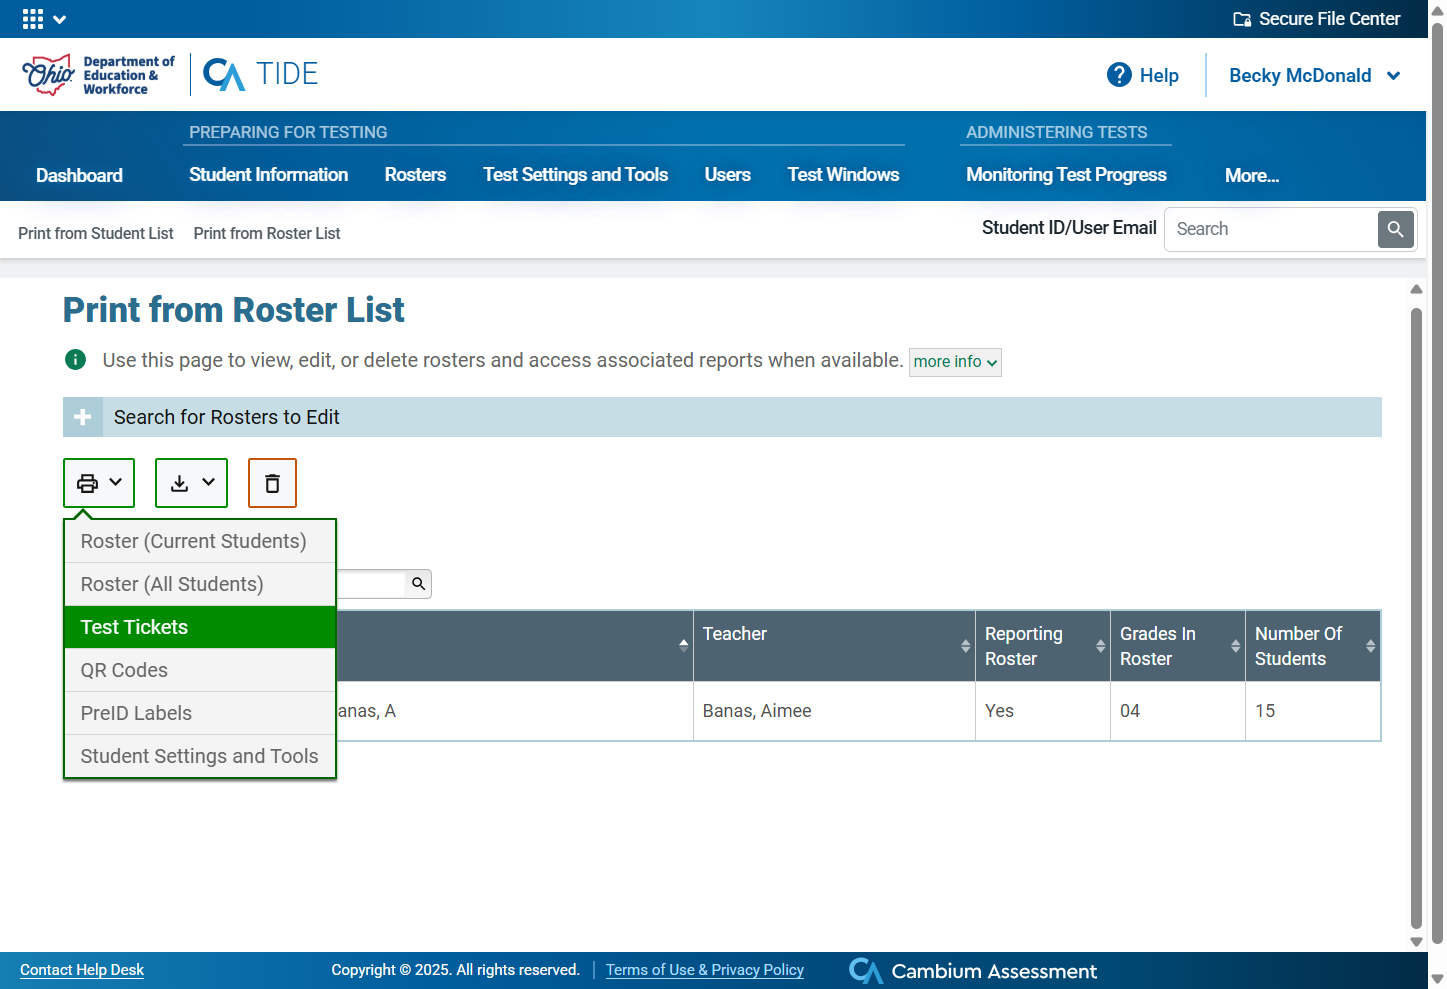Go to the Dashboard tab
Screen dimensions: 1447x989
pyautogui.click(x=79, y=176)
